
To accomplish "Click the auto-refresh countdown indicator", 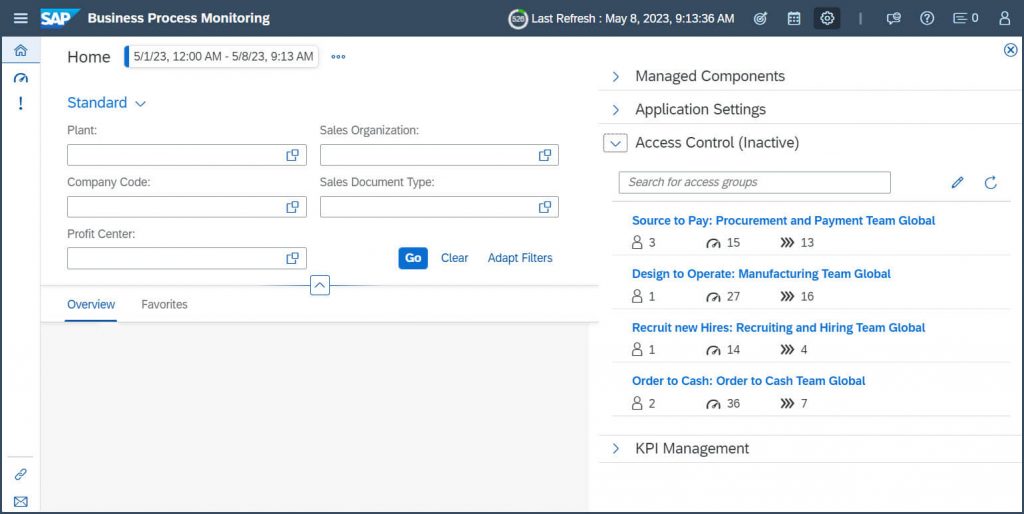I will pyautogui.click(x=518, y=19).
